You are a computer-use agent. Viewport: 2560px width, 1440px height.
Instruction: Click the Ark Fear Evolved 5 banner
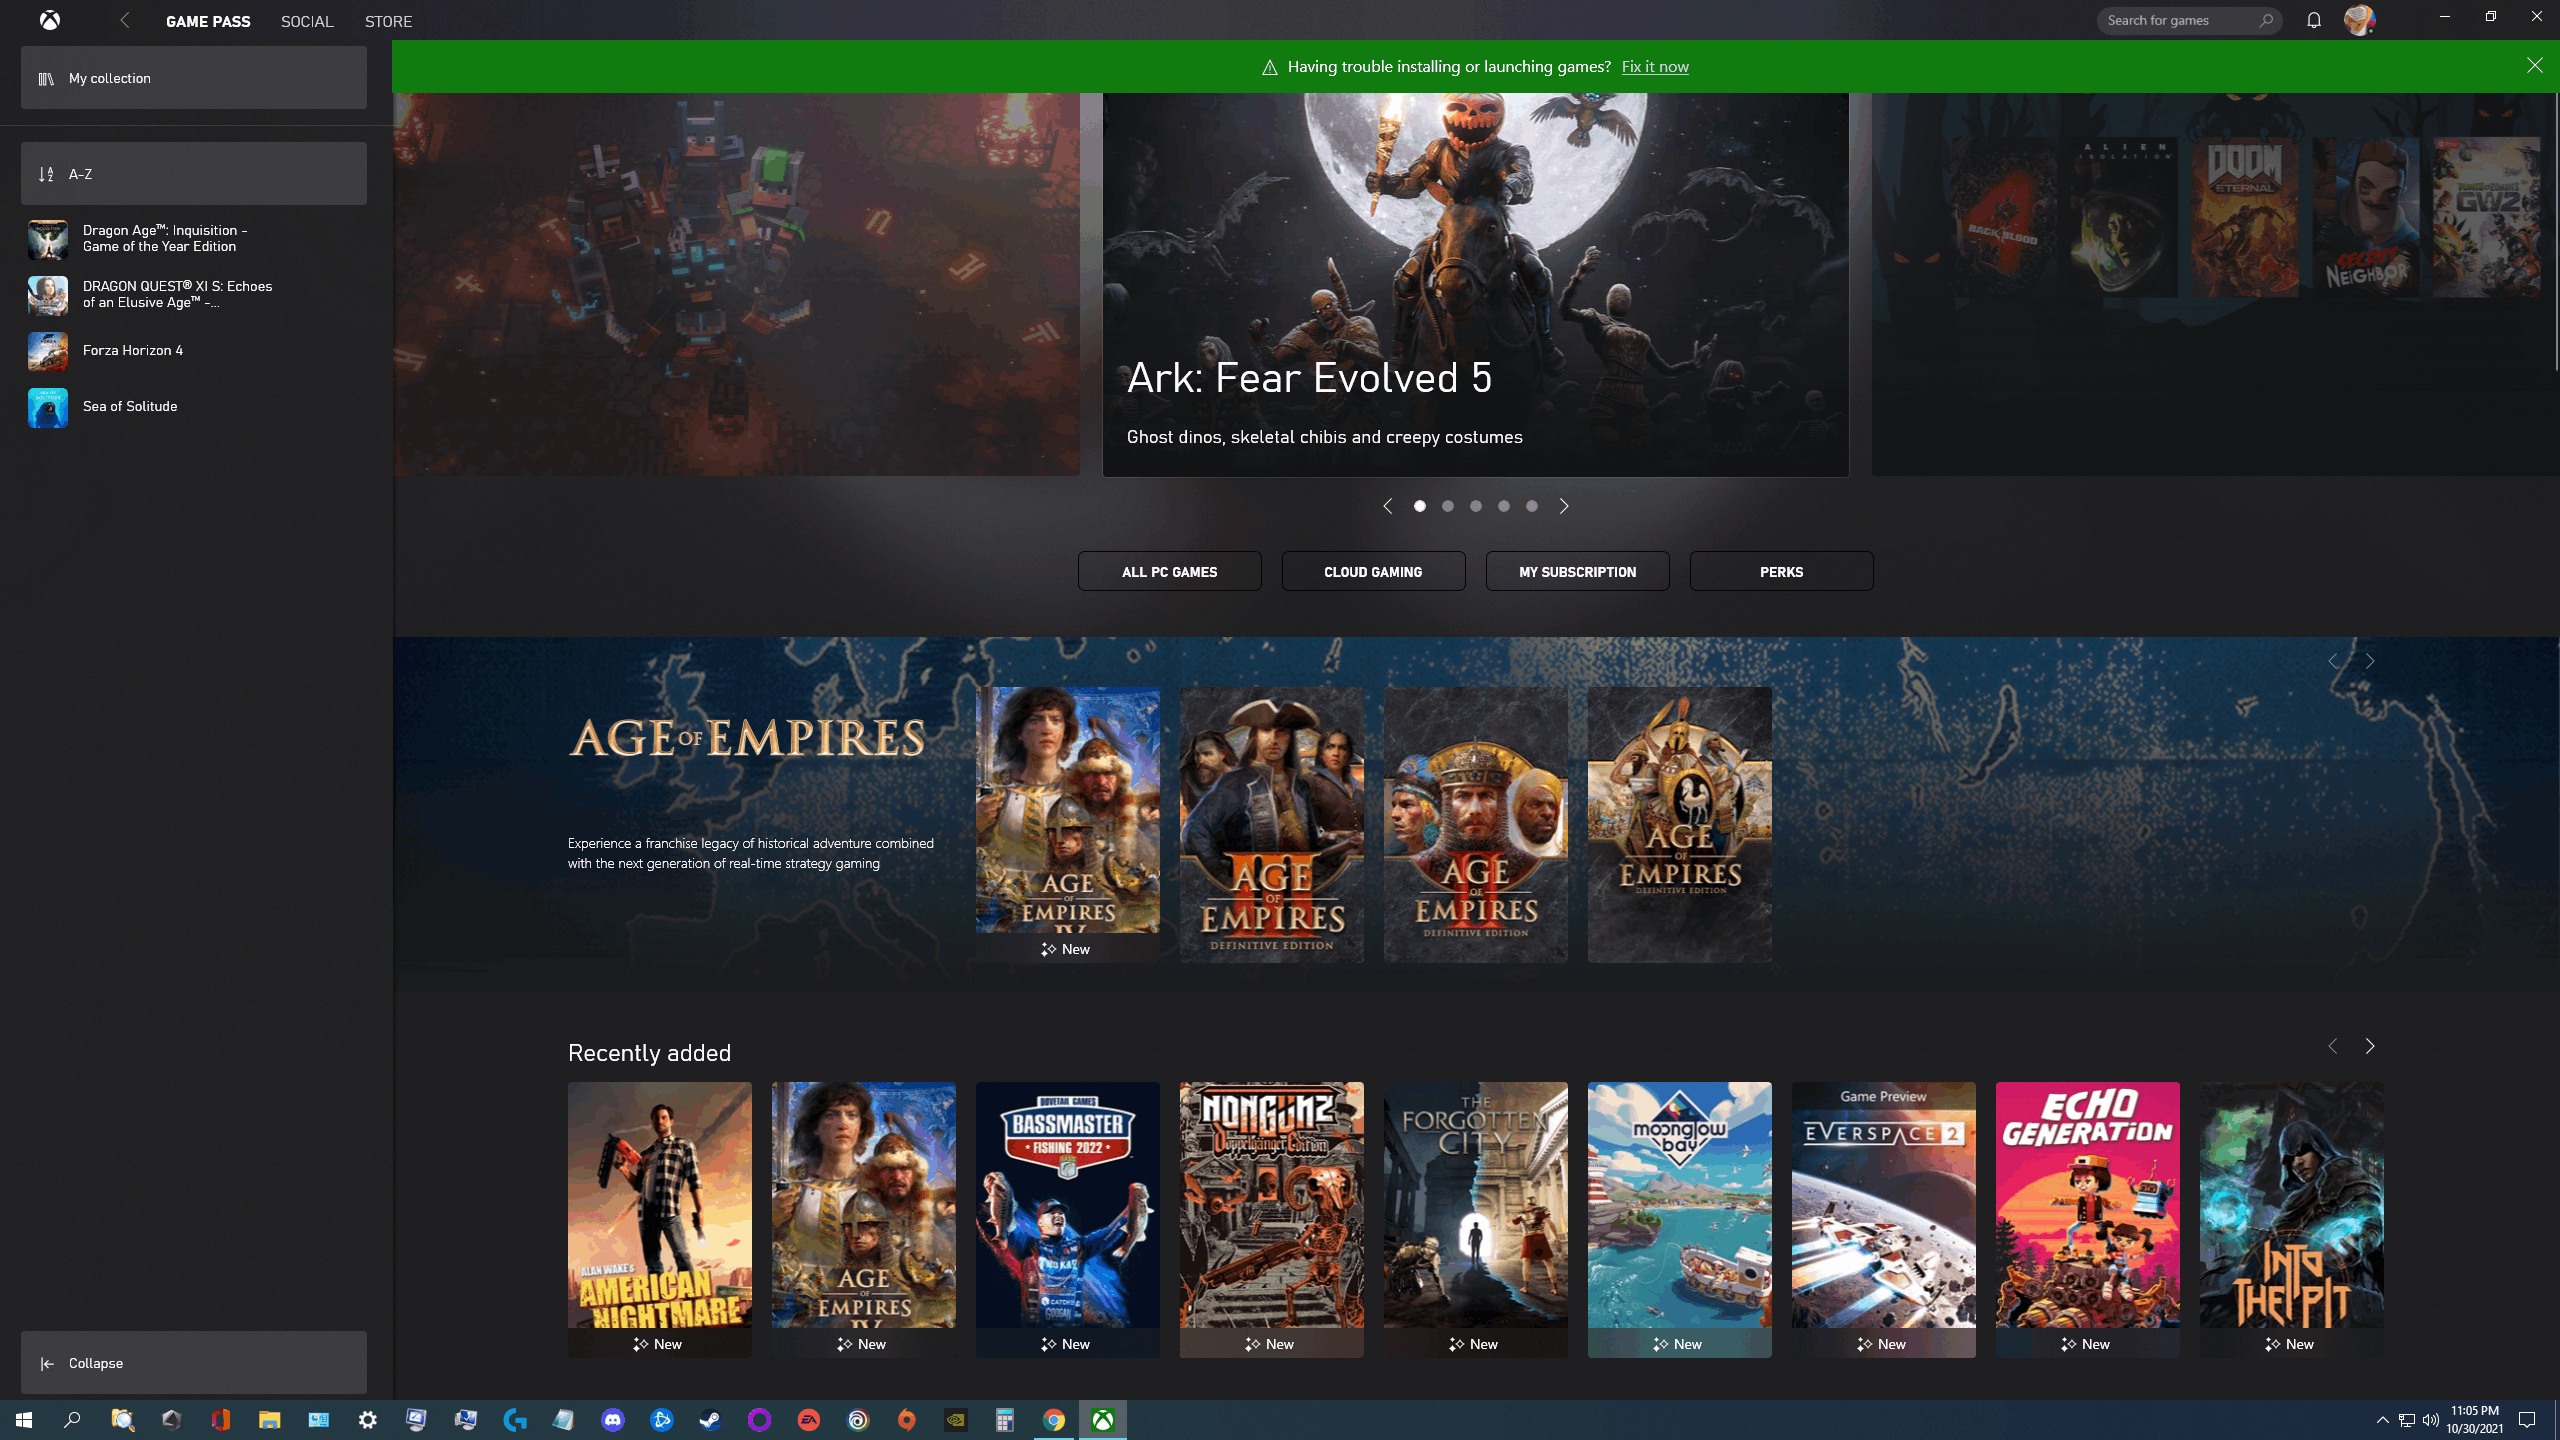point(1475,285)
